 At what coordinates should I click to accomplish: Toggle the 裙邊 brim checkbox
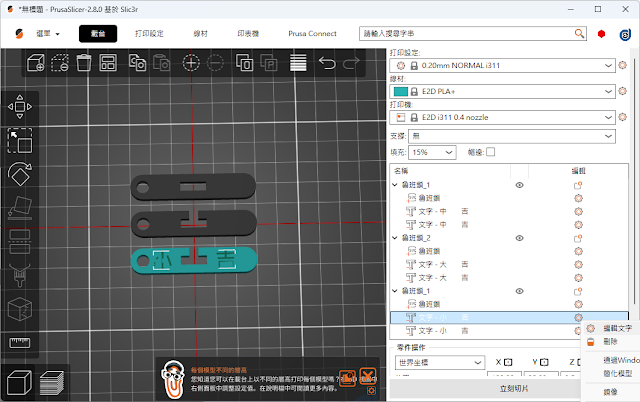pos(491,152)
